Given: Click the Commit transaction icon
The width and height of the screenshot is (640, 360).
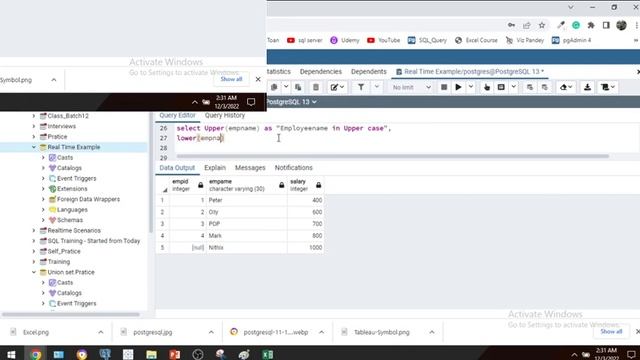Looking at the screenshot, I should coord(529,87).
